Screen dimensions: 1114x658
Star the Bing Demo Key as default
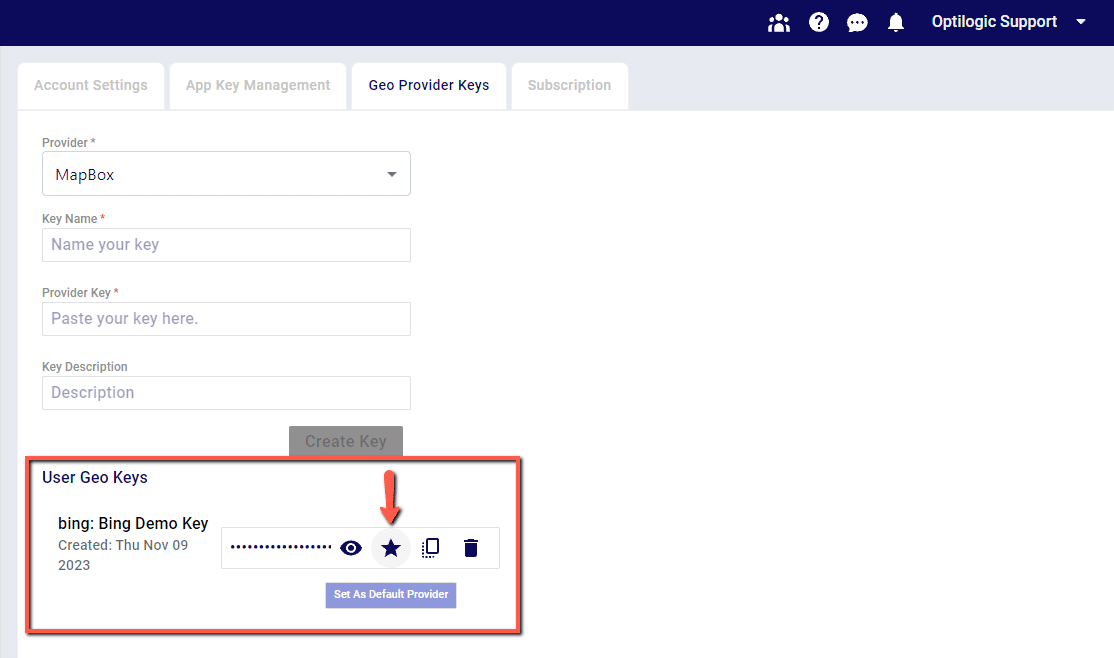coord(391,548)
